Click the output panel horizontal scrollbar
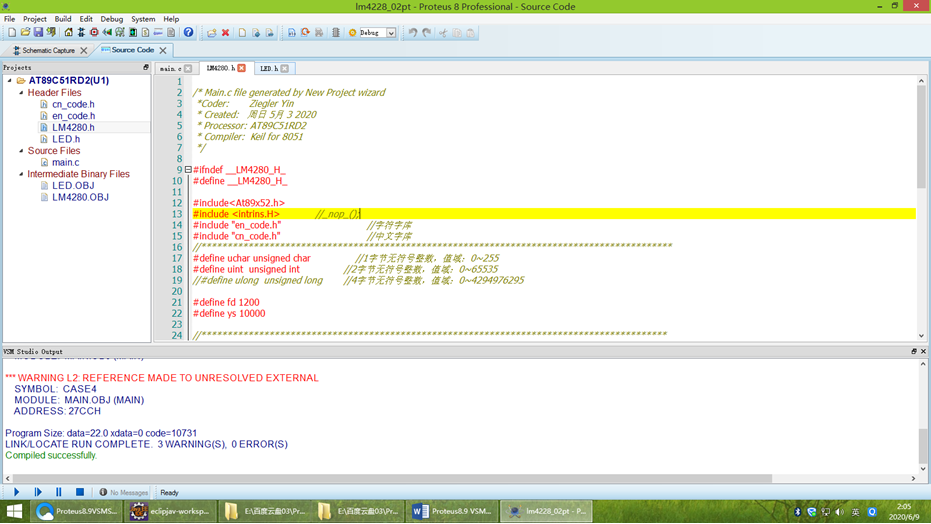 coord(392,478)
